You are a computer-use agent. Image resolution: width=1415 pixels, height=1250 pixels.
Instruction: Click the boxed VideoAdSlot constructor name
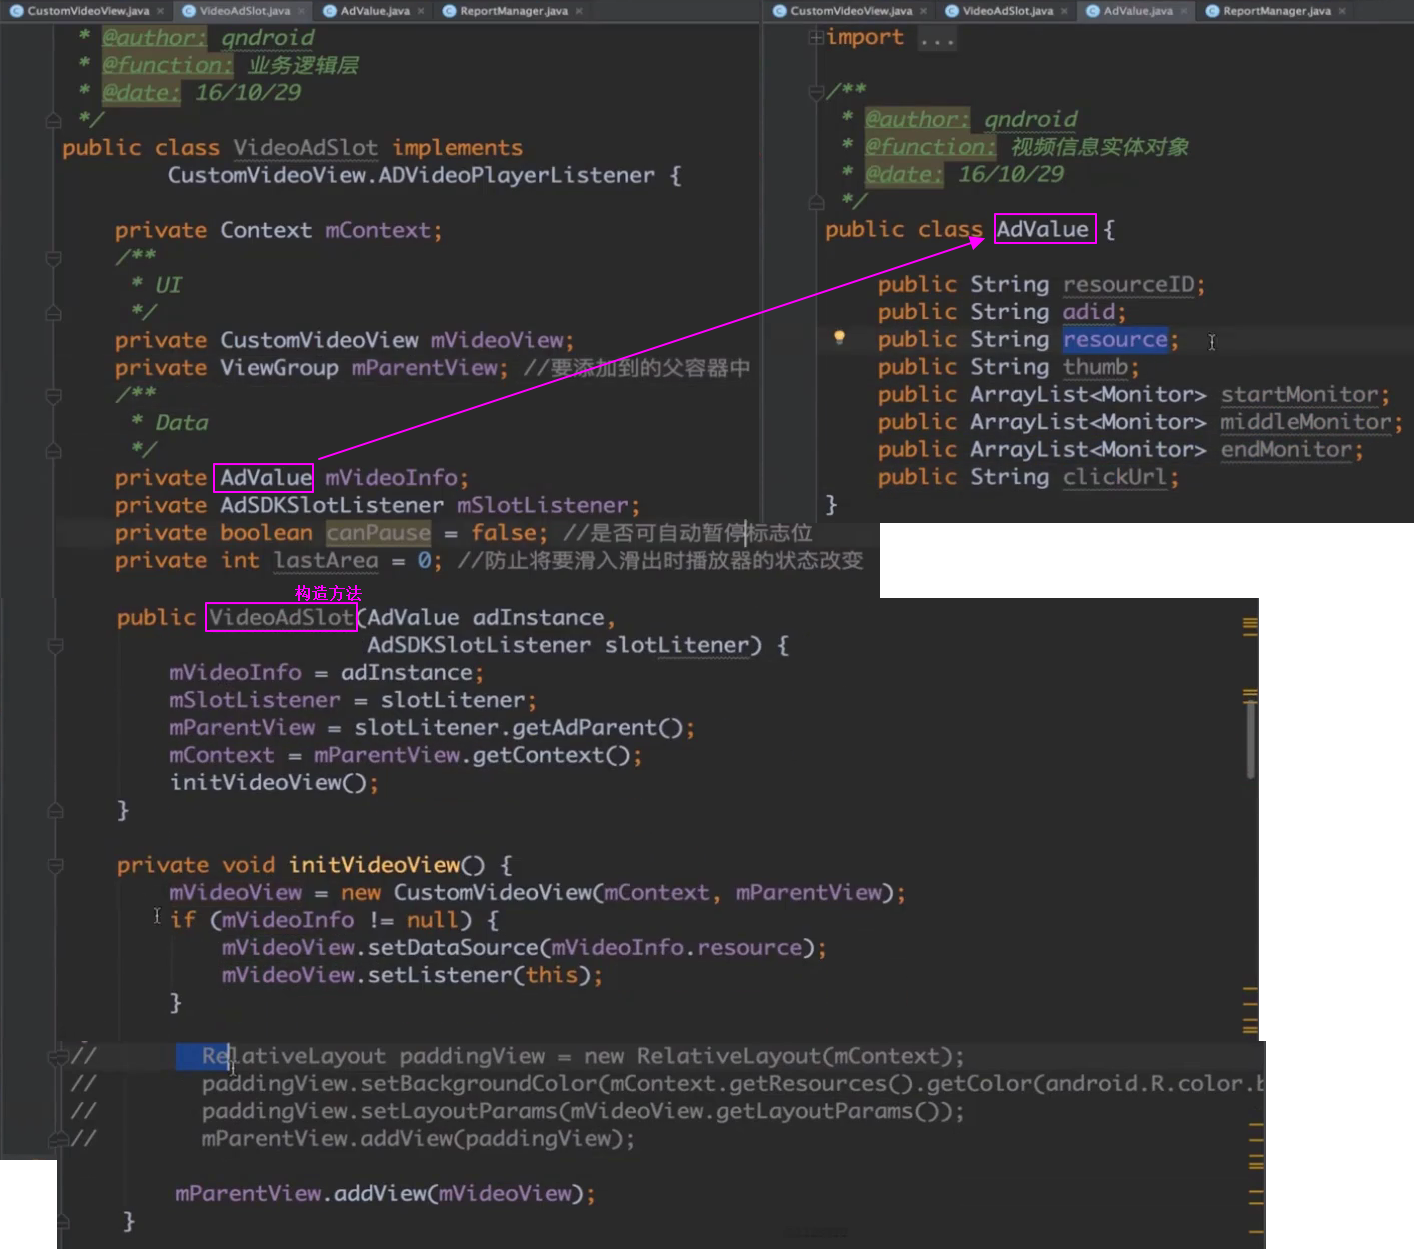pyautogui.click(x=281, y=617)
